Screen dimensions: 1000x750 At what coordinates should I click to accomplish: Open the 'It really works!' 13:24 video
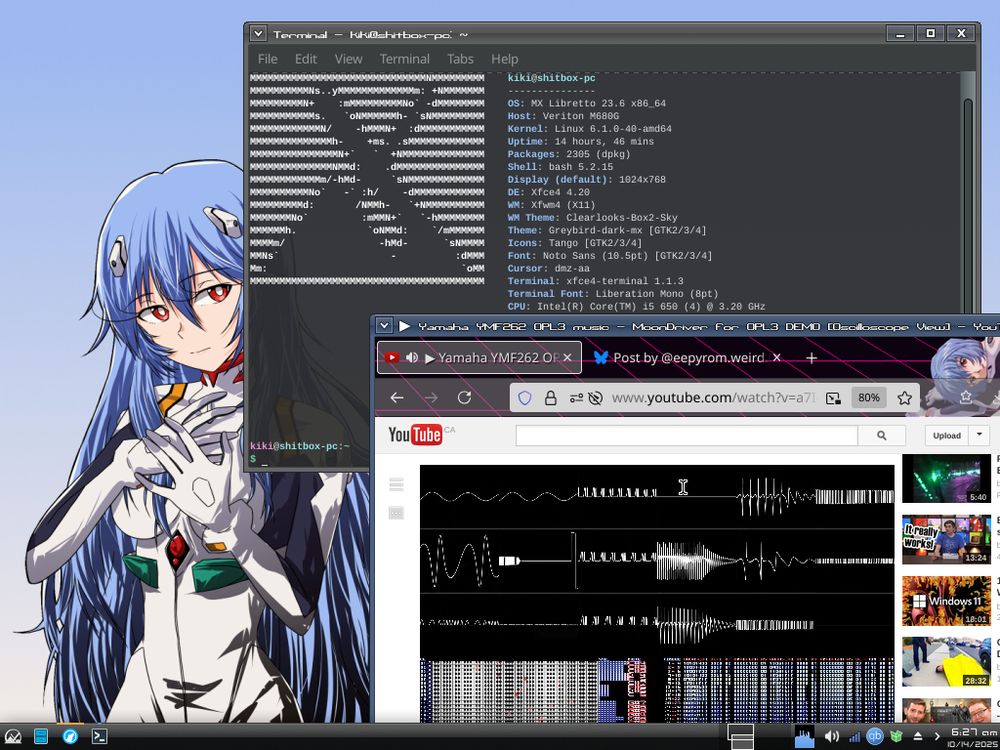coord(946,540)
